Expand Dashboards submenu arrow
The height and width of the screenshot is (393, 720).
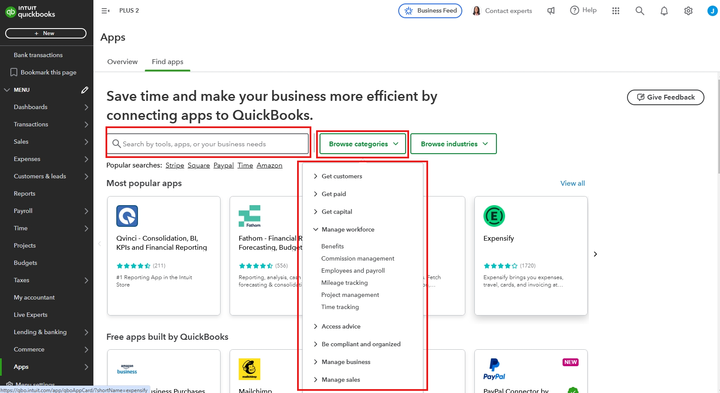[86, 107]
